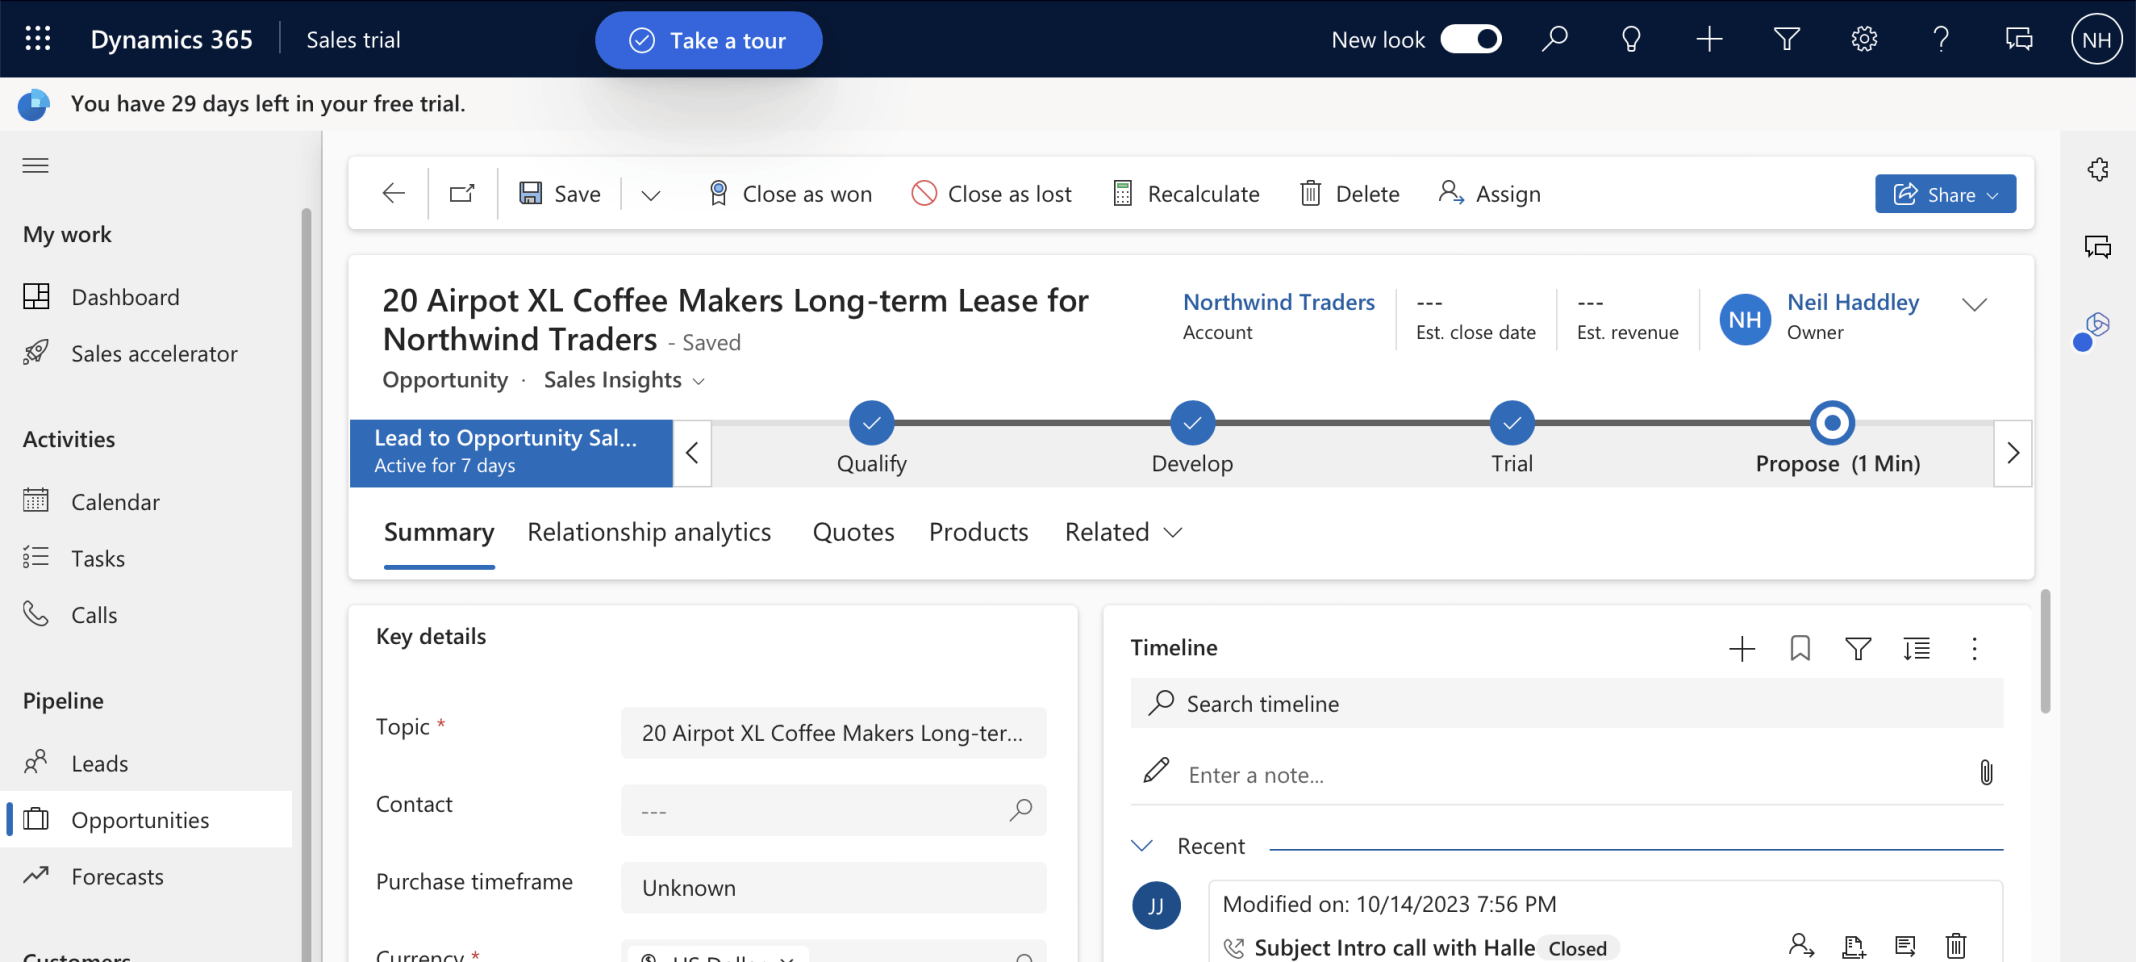Switch to the Quotes tab
The width and height of the screenshot is (2136, 962).
pyautogui.click(x=853, y=532)
